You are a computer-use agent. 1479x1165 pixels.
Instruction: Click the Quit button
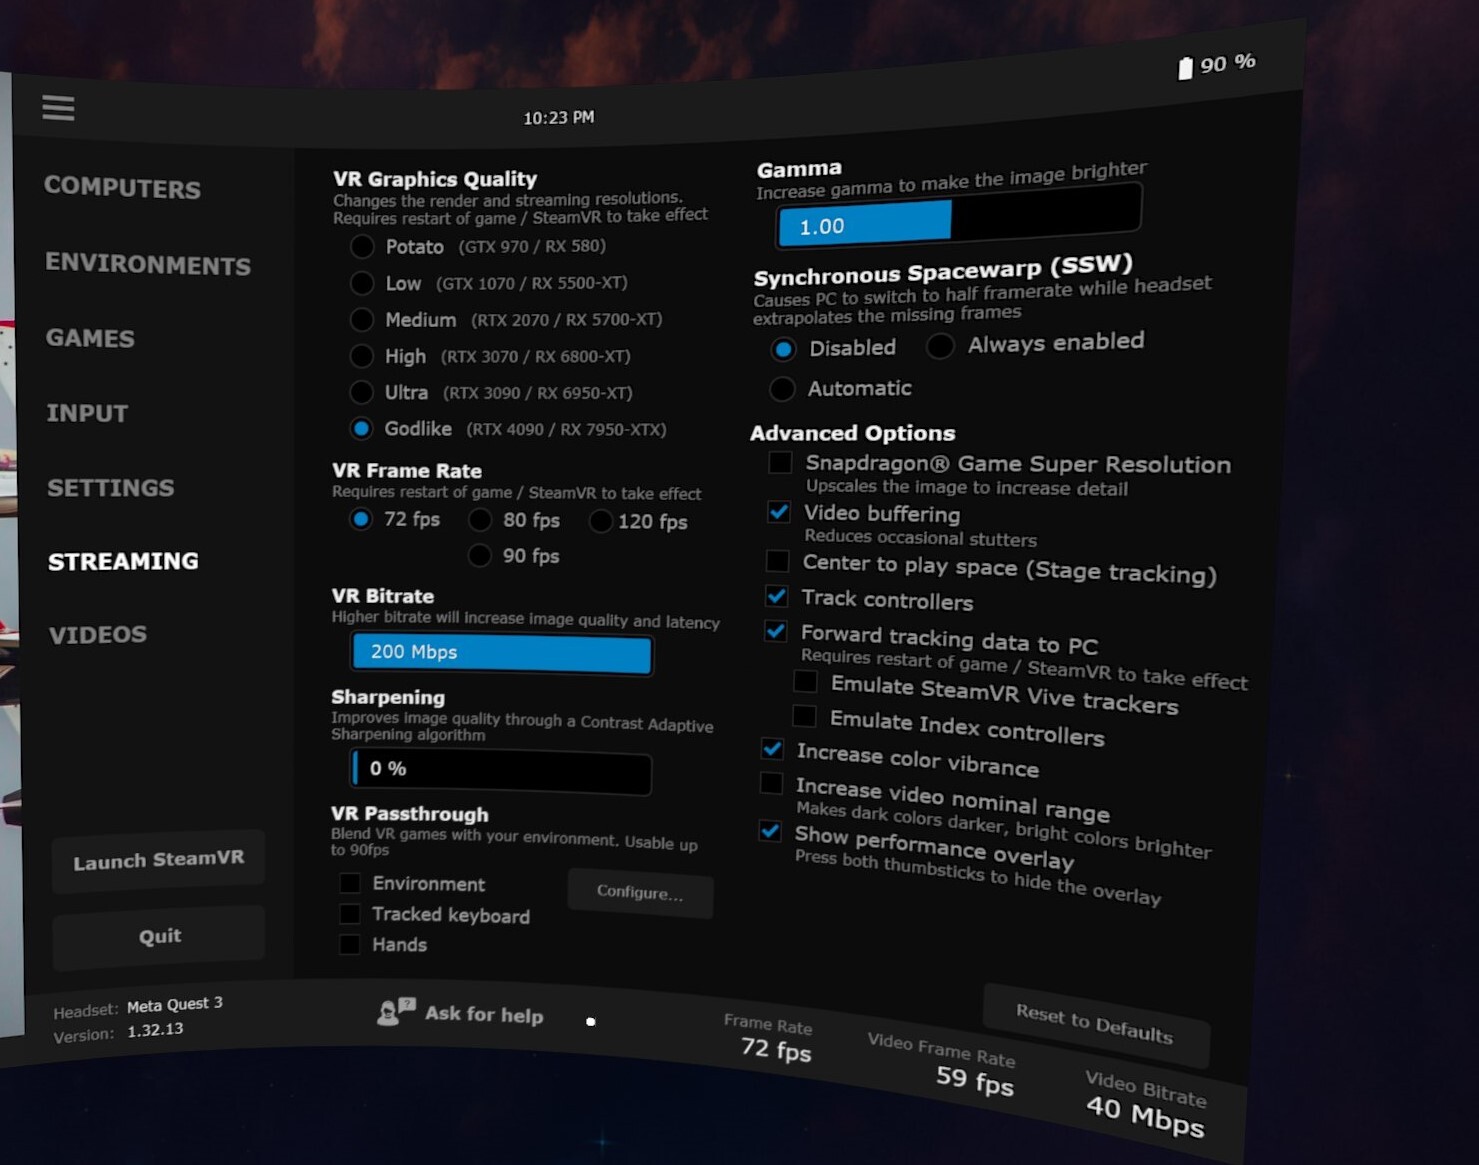[x=159, y=937]
